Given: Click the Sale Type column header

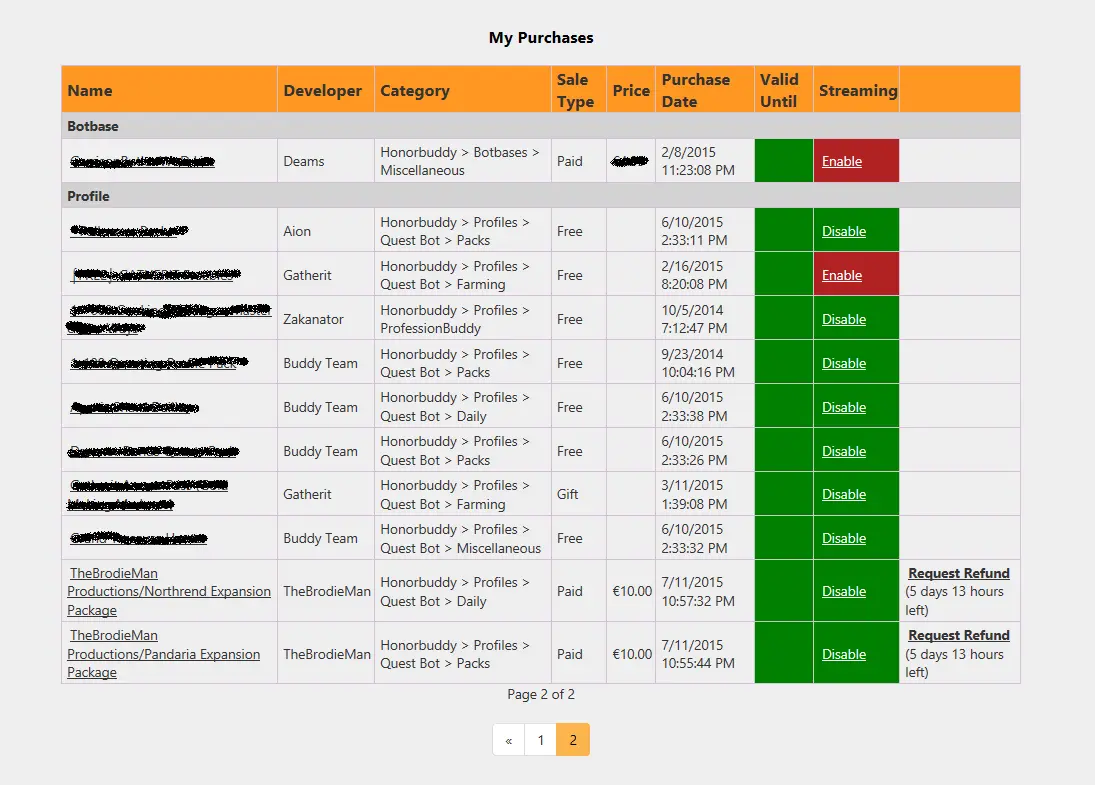Looking at the screenshot, I should (579, 90).
